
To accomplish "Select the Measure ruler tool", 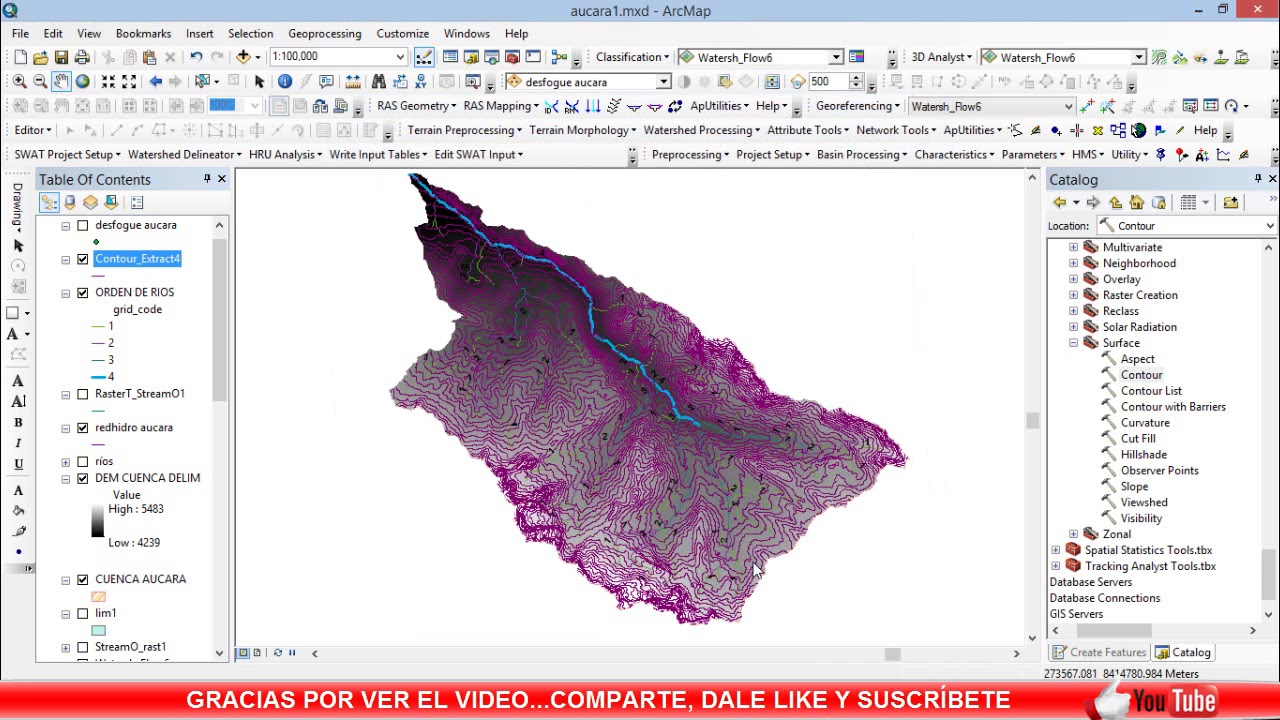I will (353, 81).
